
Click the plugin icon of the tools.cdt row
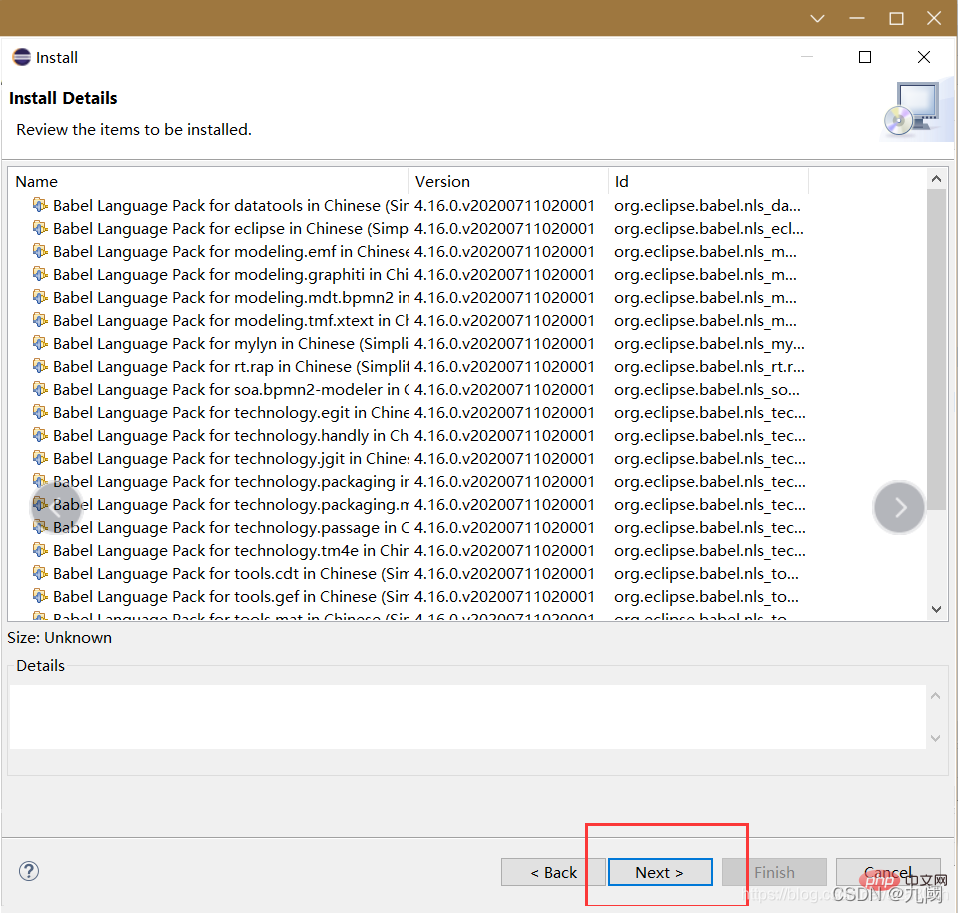point(40,573)
